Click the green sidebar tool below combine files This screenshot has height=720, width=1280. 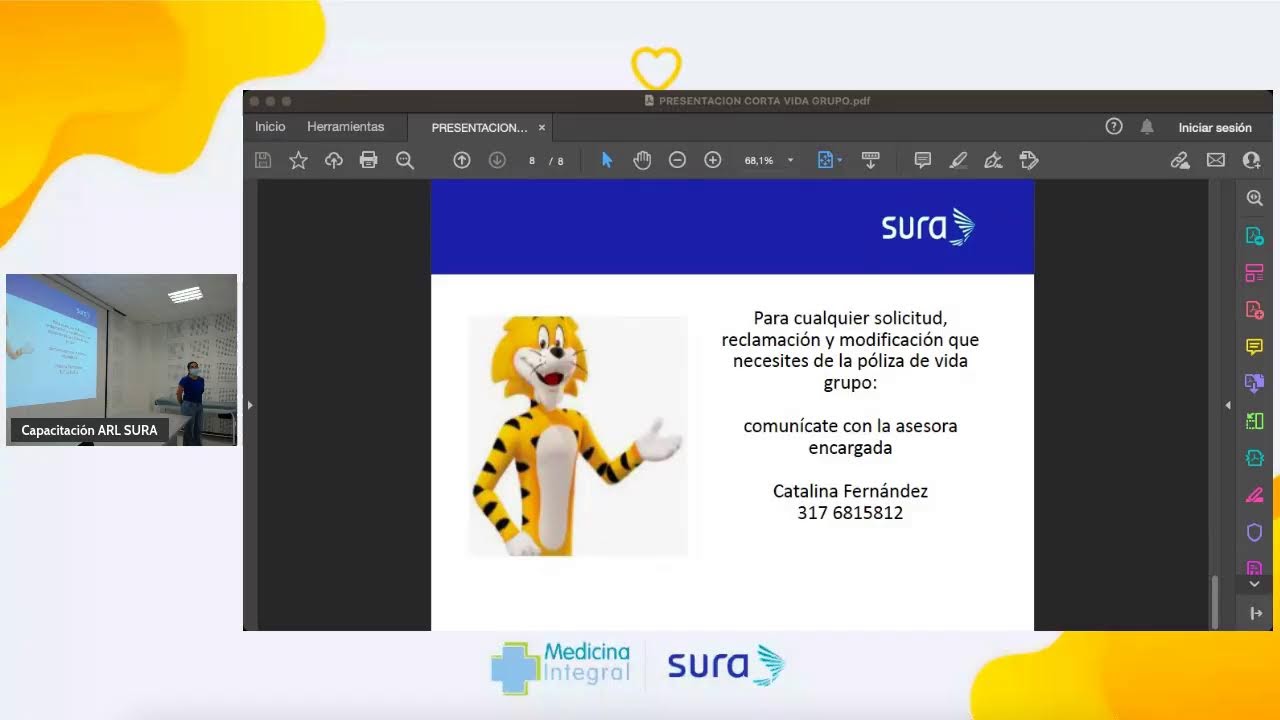click(1254, 421)
